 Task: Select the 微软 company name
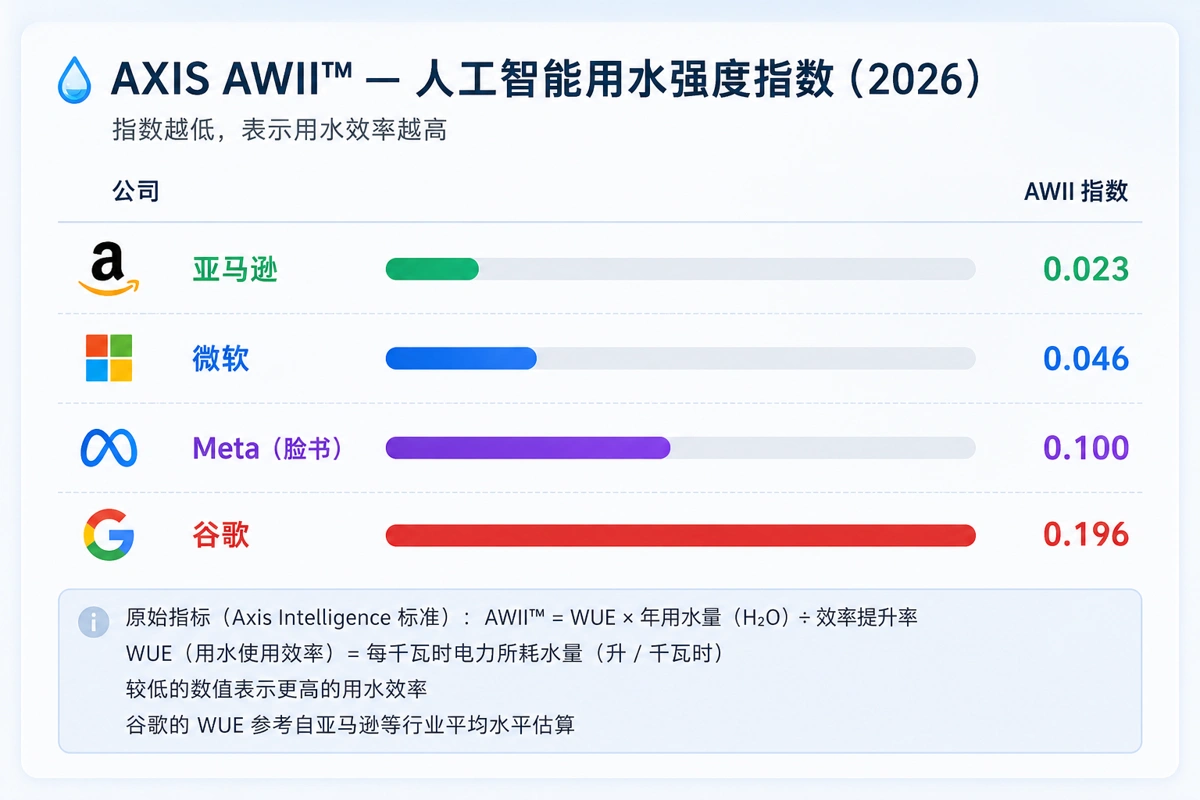pyautogui.click(x=221, y=358)
